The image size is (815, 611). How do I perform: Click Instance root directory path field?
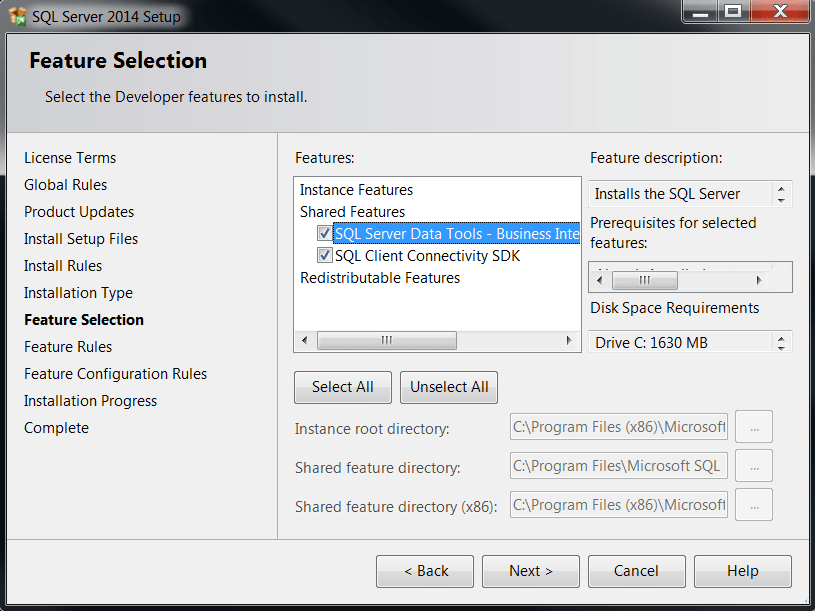point(619,427)
